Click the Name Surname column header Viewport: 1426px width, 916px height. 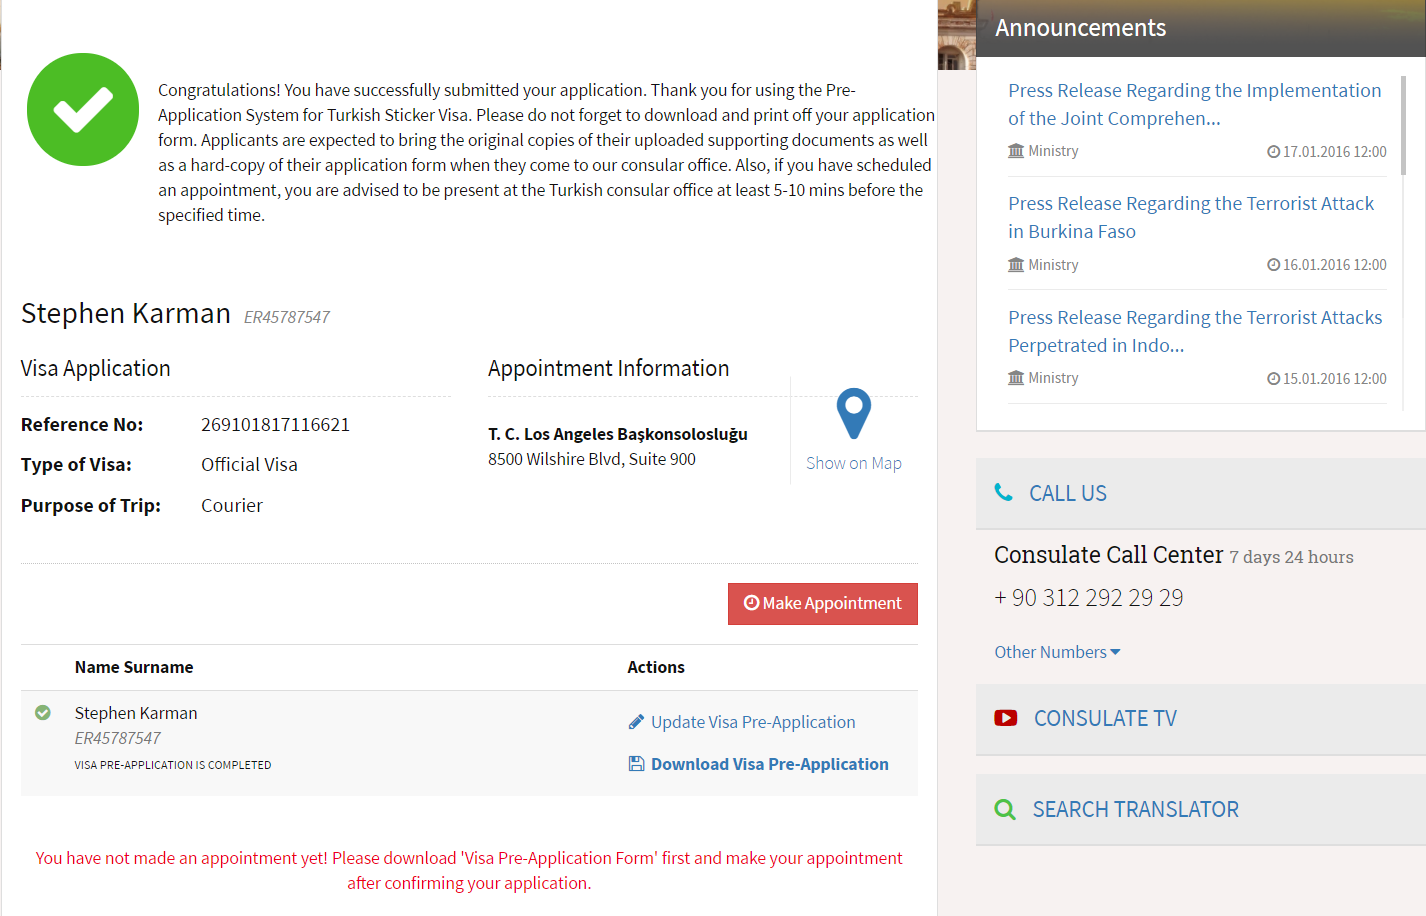pos(134,667)
